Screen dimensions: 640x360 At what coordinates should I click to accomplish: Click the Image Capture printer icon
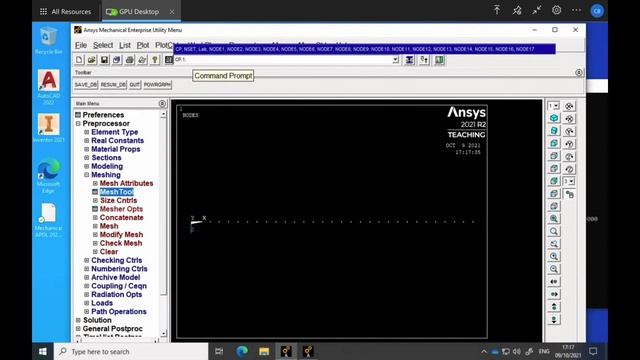[x=129, y=60]
